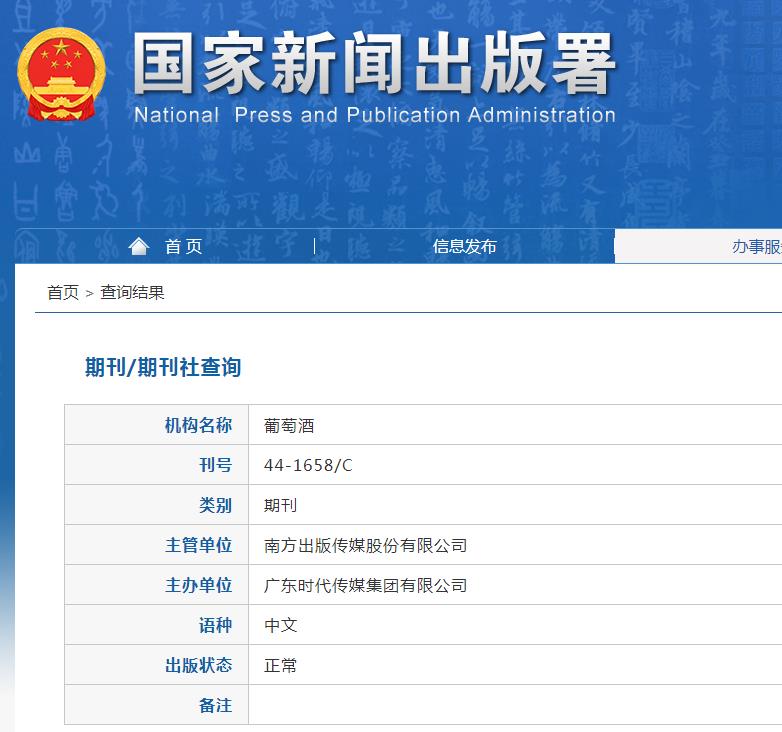Click the 中文 language value
The image size is (782, 732).
coord(280,626)
